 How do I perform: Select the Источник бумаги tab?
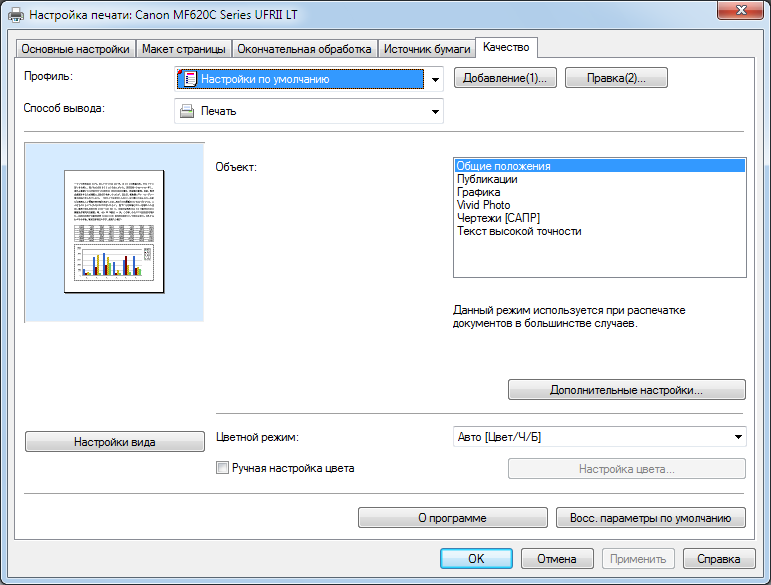point(427,49)
